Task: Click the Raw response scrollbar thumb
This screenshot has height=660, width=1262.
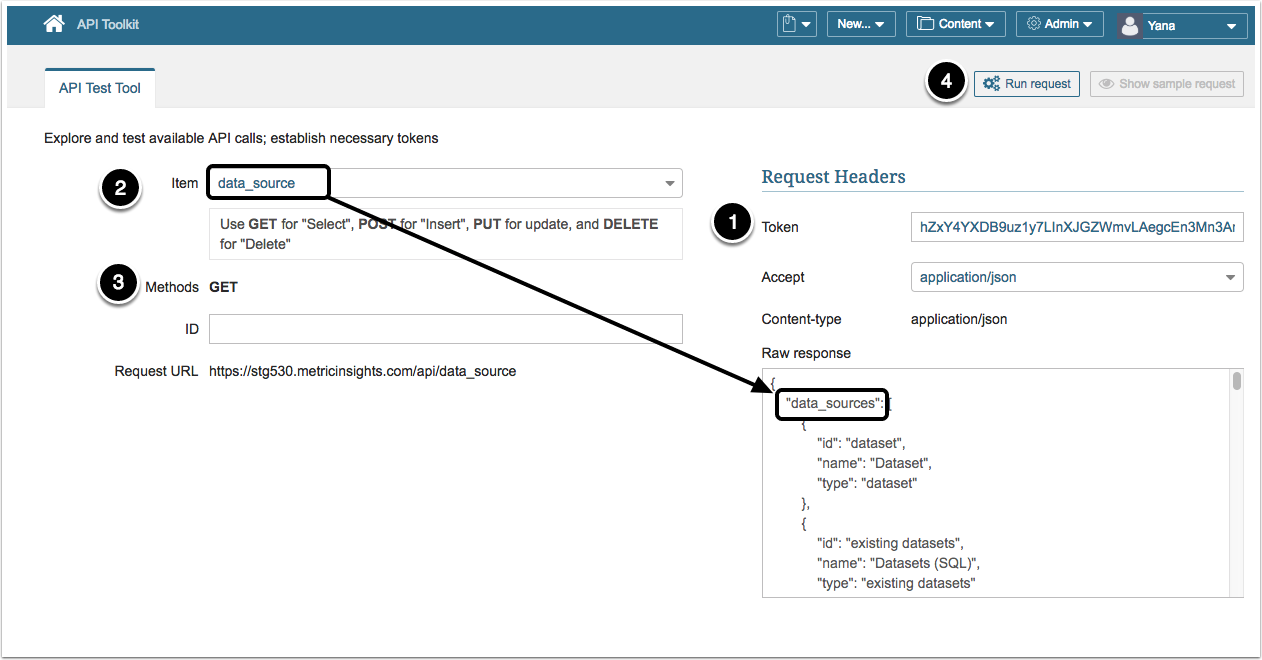Action: coord(1236,381)
